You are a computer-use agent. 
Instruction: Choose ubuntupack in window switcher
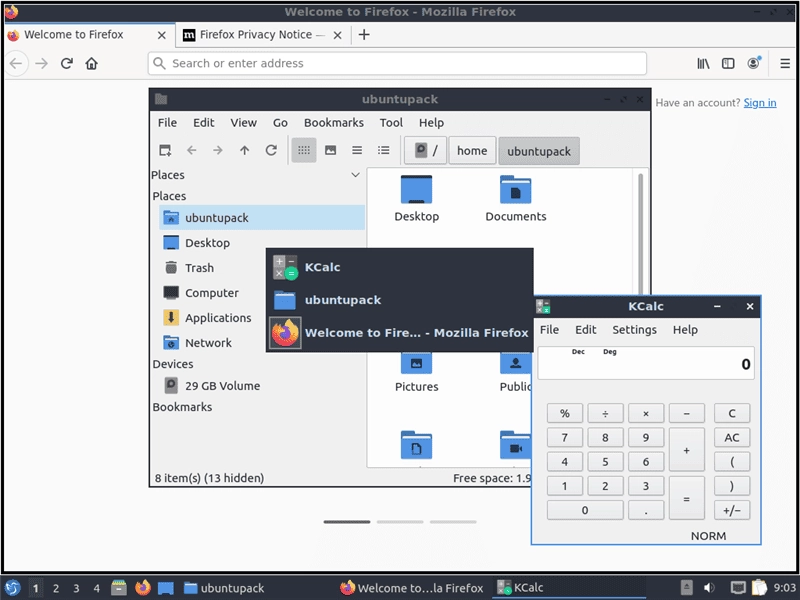tap(399, 300)
